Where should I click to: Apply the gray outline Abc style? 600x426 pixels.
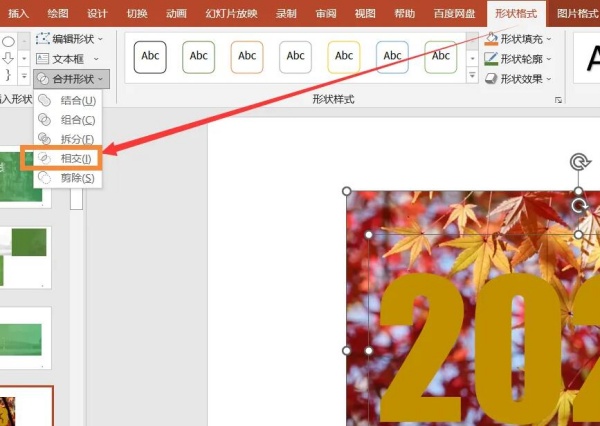pos(295,57)
